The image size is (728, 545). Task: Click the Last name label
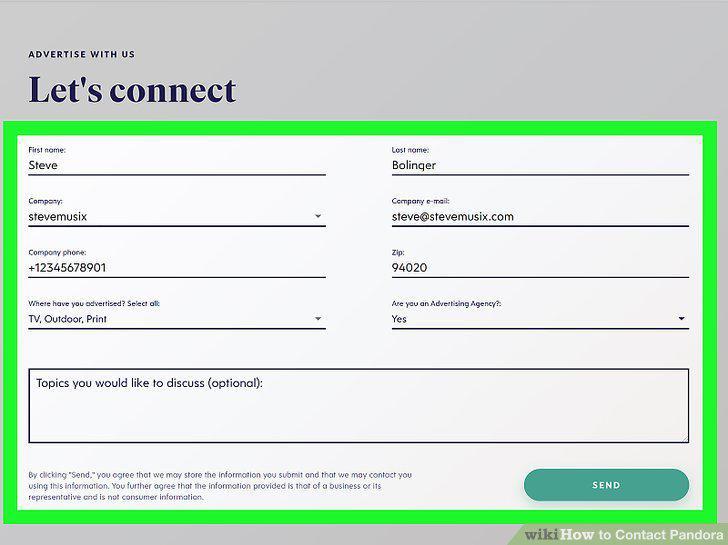tap(410, 150)
